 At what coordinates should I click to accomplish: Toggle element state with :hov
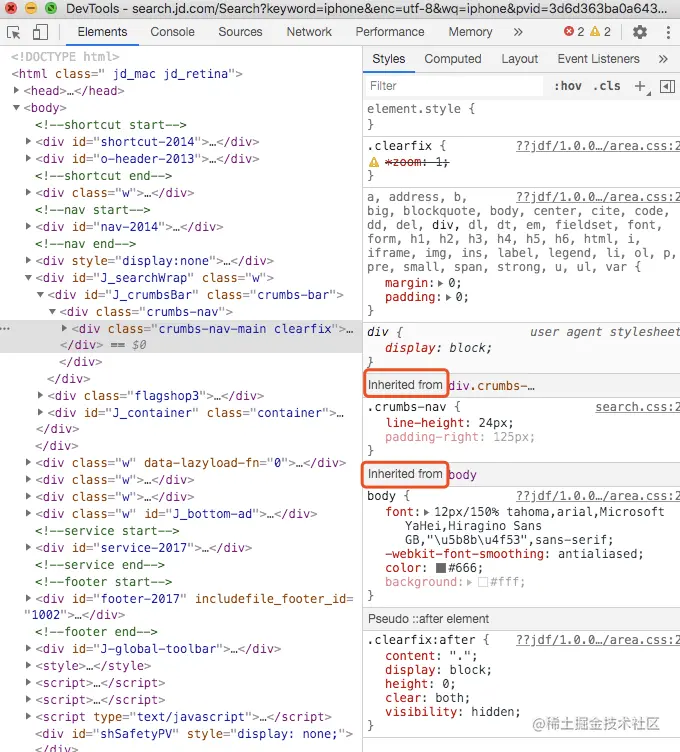click(568, 86)
